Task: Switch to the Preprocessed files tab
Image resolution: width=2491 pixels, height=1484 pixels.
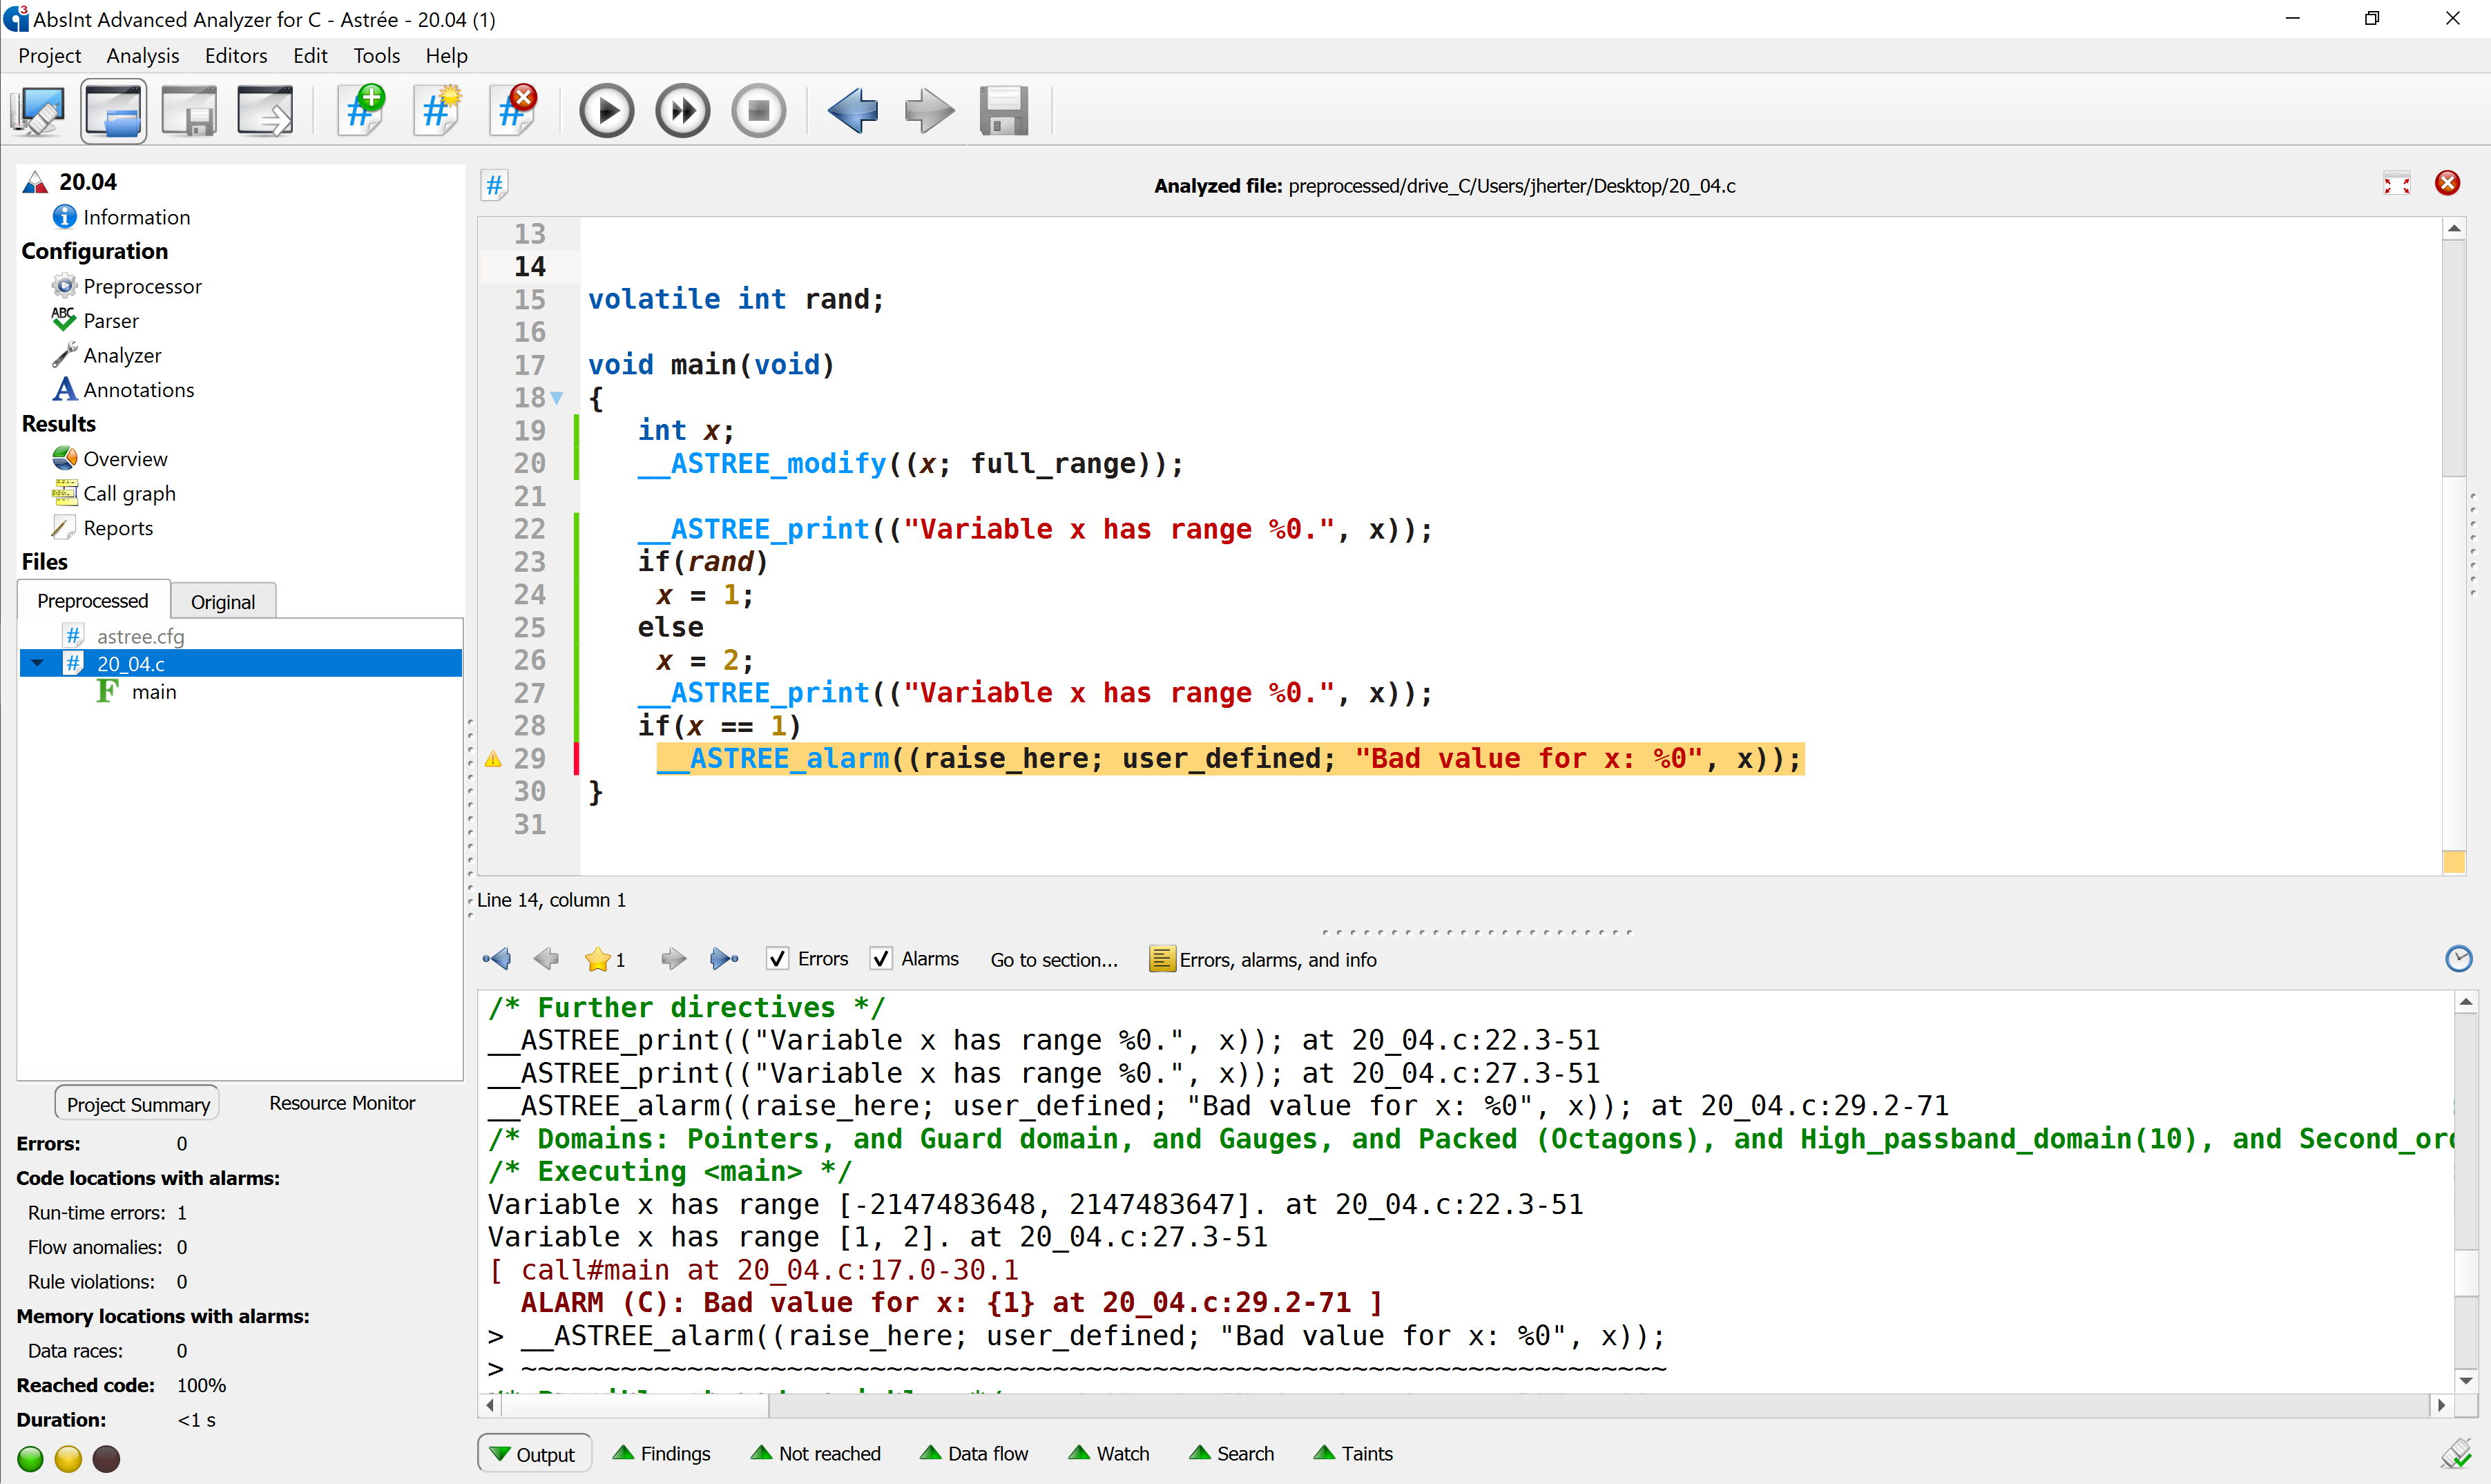Action: coord(93,600)
